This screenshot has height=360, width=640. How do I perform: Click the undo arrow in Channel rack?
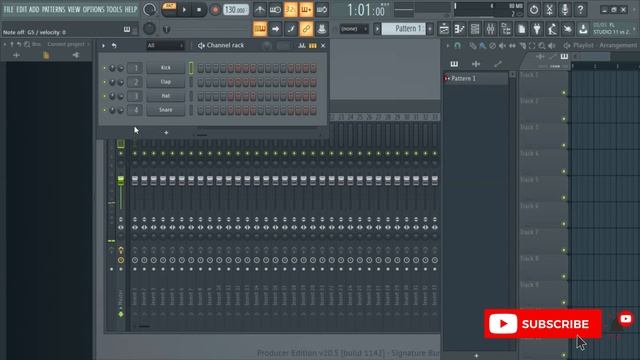click(114, 46)
